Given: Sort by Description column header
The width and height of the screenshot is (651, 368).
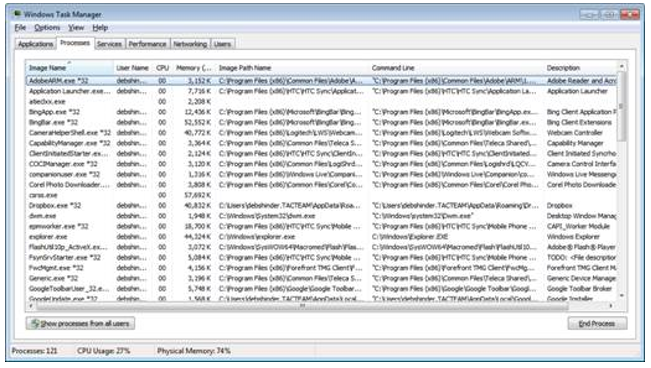Looking at the screenshot, I should [580, 68].
